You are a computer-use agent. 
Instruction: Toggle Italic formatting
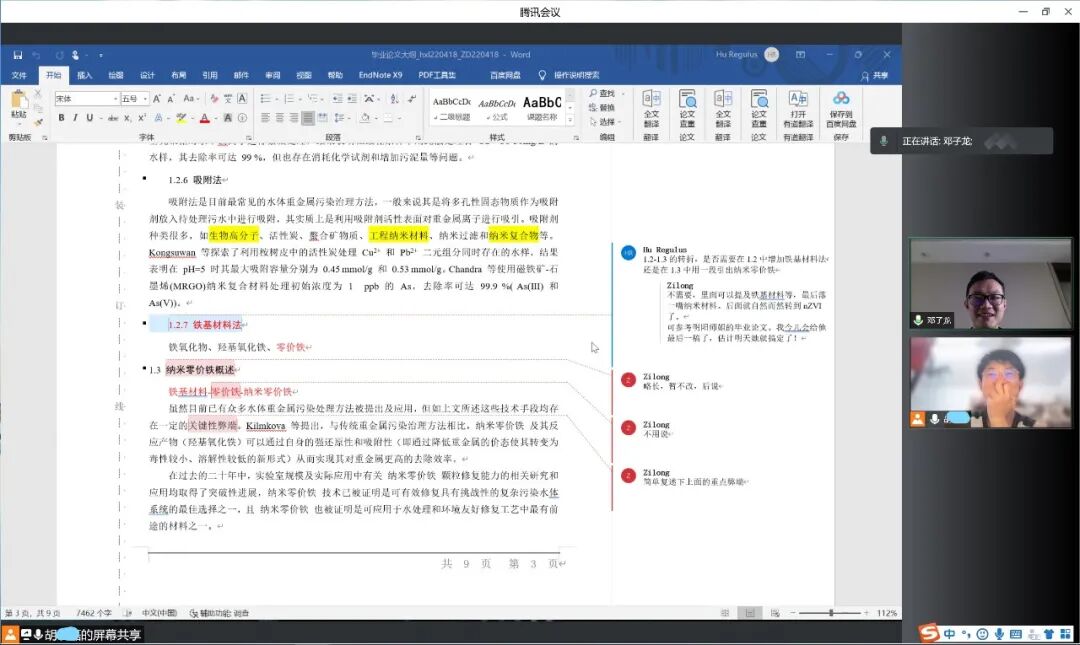click(x=75, y=118)
